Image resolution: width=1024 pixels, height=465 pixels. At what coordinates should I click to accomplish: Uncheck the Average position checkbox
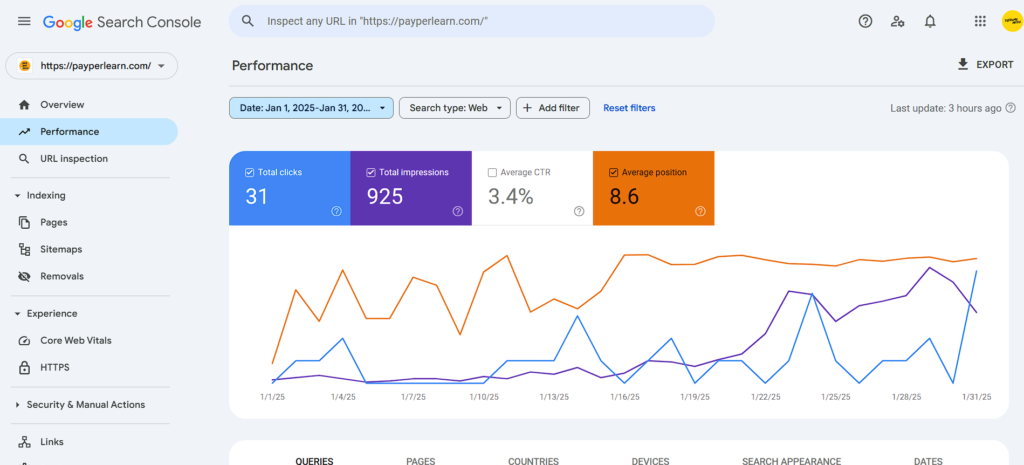tap(613, 172)
